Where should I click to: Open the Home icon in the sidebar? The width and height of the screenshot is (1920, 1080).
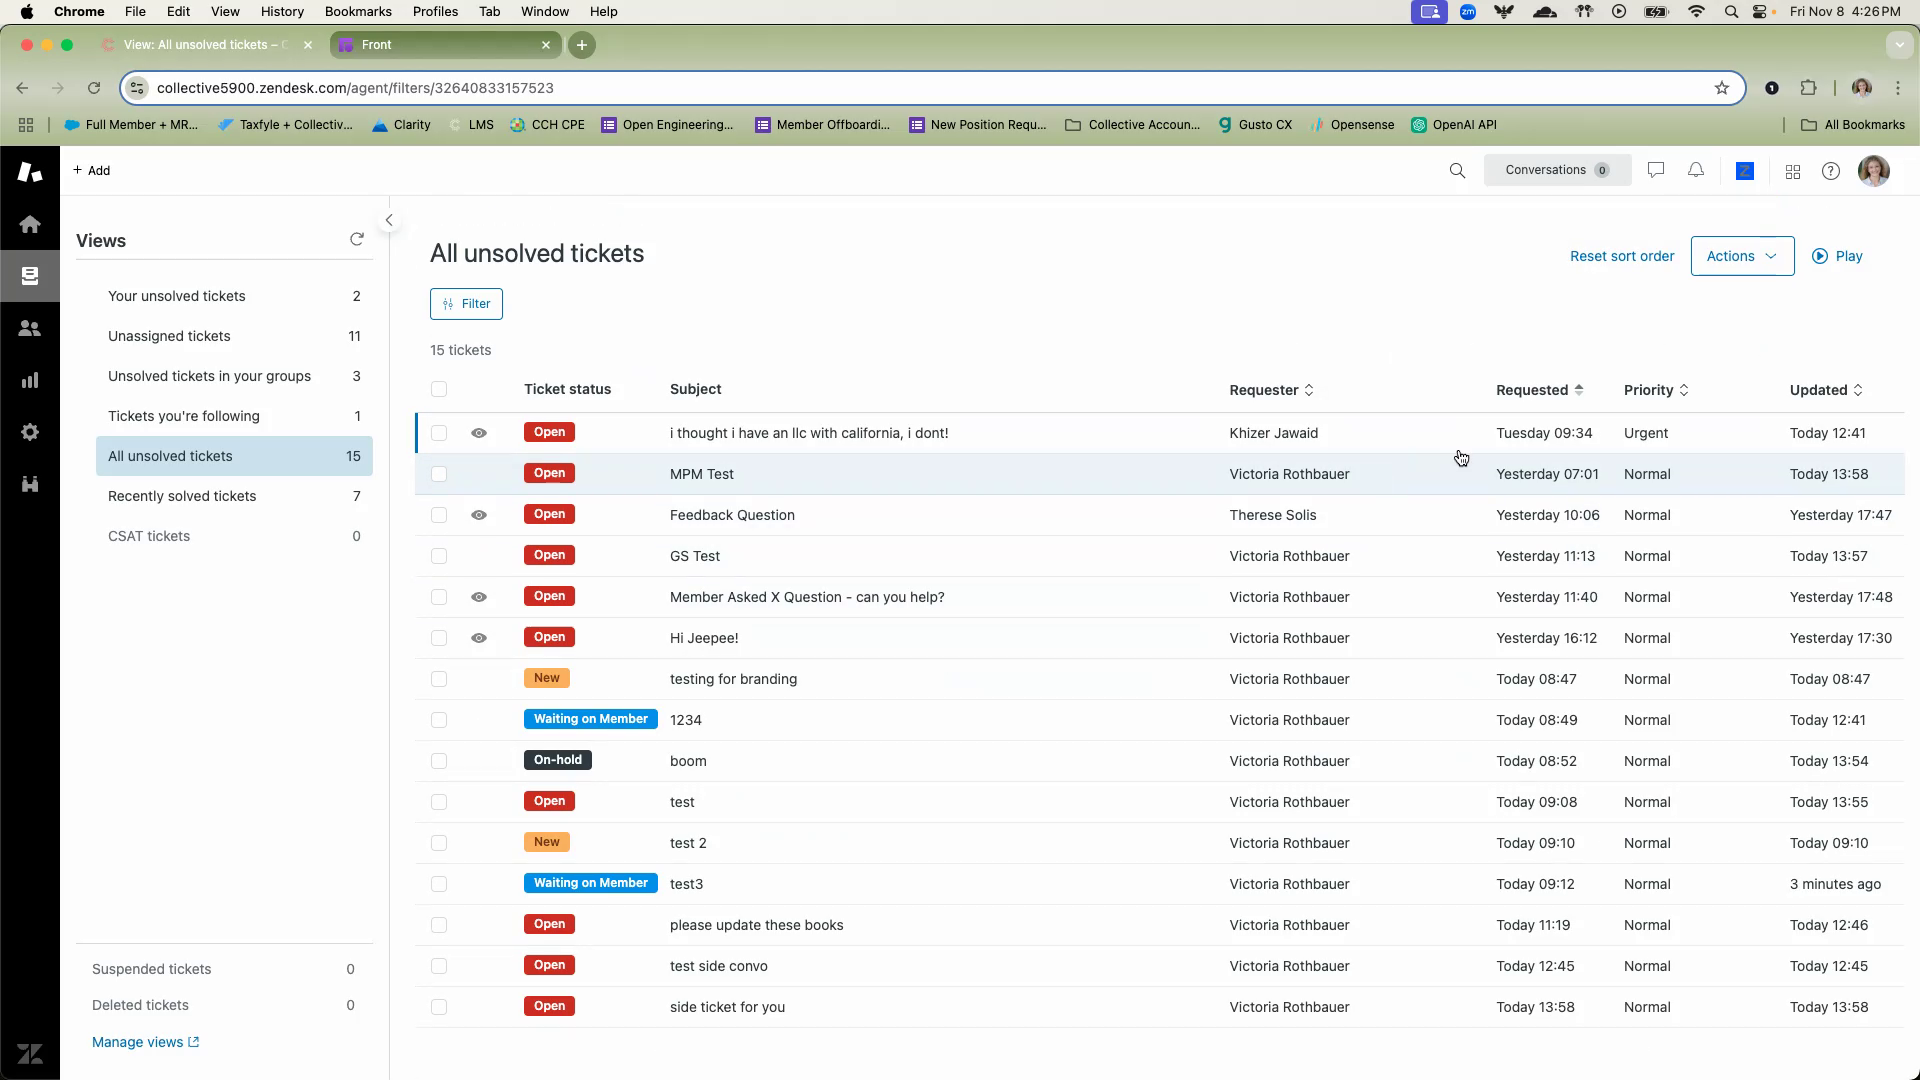(30, 224)
